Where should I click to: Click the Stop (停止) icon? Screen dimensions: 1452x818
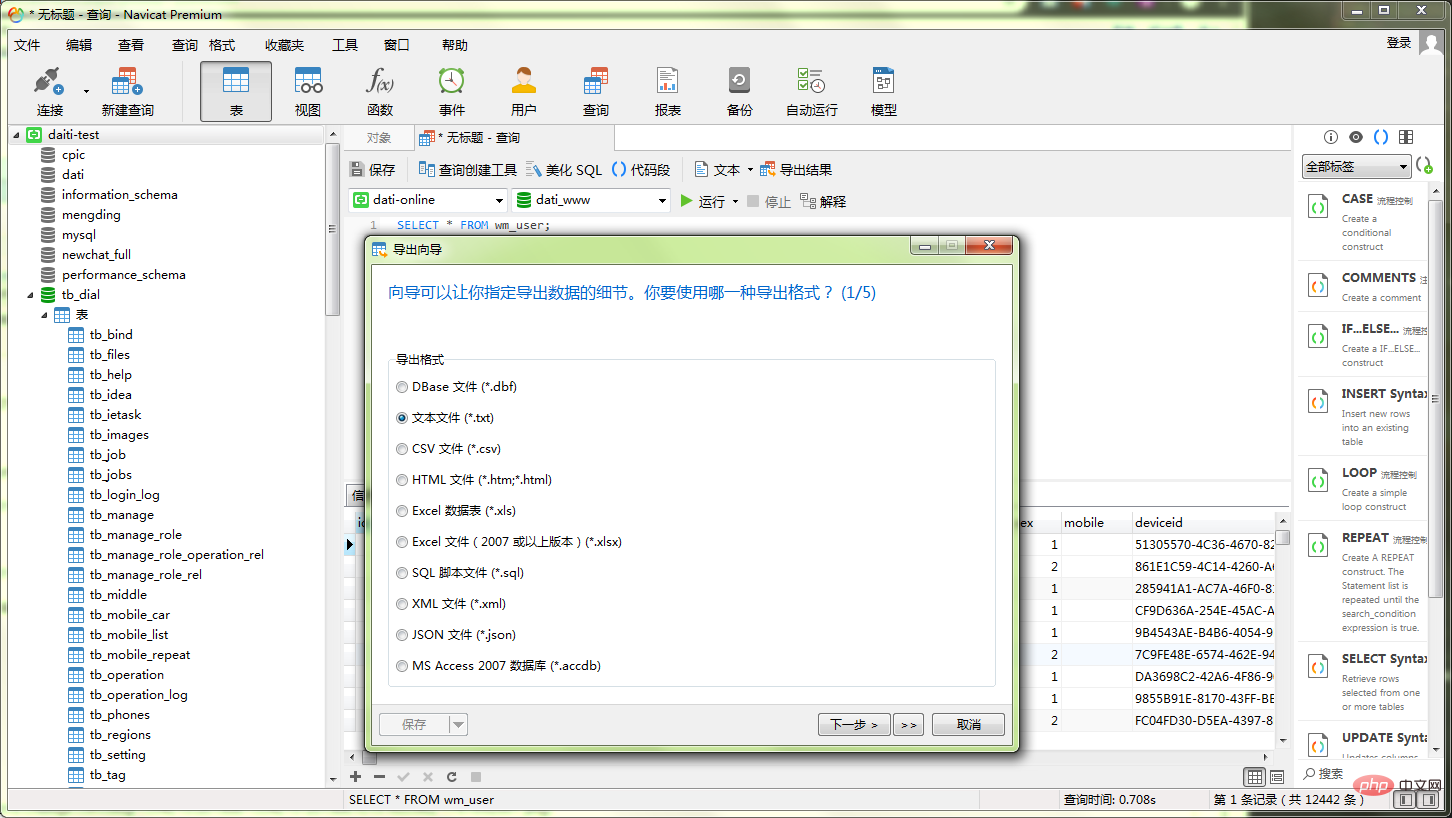768,201
